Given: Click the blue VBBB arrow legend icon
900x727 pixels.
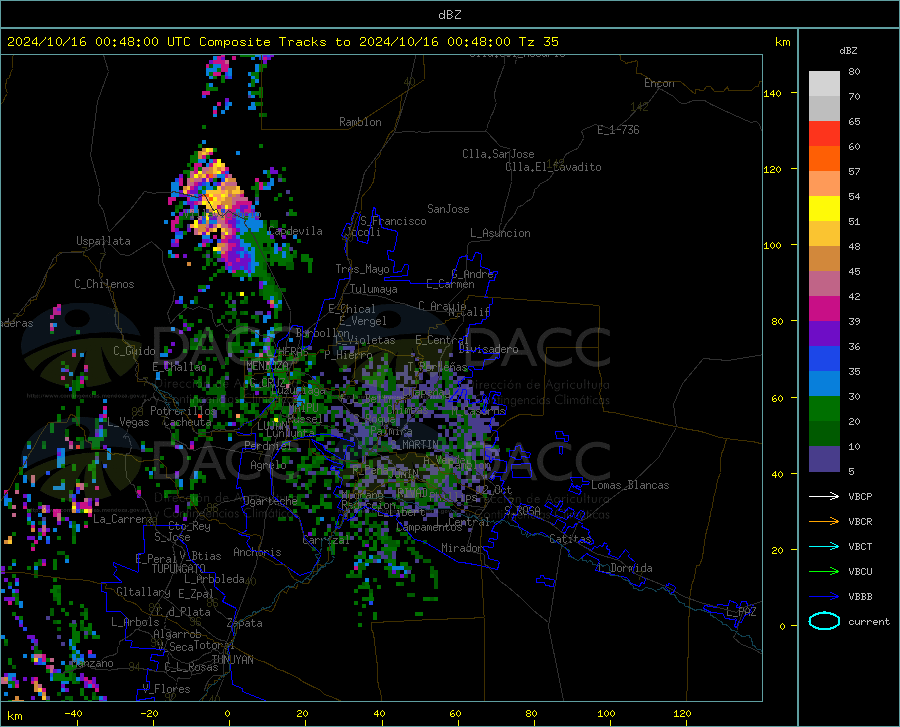Looking at the screenshot, I should (824, 596).
